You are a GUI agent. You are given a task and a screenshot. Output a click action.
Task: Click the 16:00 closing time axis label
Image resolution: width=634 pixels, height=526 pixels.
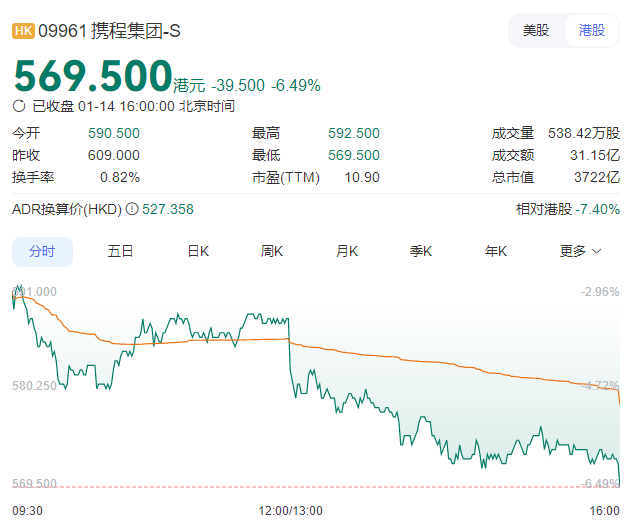pyautogui.click(x=605, y=510)
